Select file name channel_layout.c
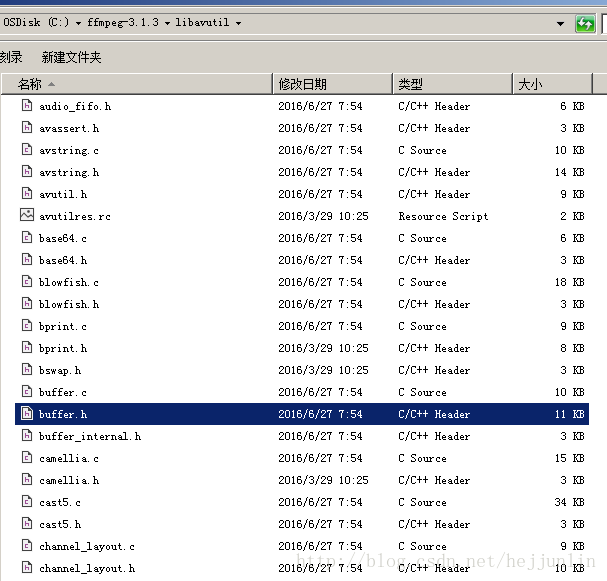Image resolution: width=607 pixels, height=581 pixels. pos(87,547)
